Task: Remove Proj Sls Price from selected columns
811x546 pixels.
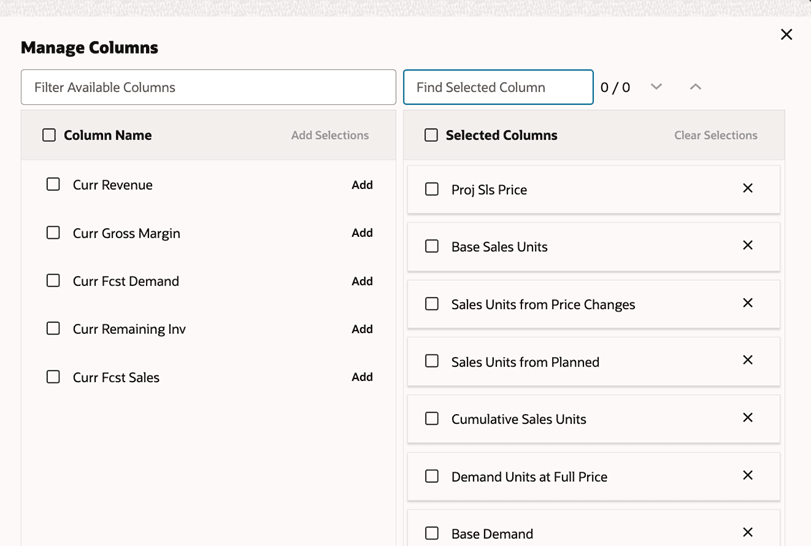Action: tap(747, 188)
